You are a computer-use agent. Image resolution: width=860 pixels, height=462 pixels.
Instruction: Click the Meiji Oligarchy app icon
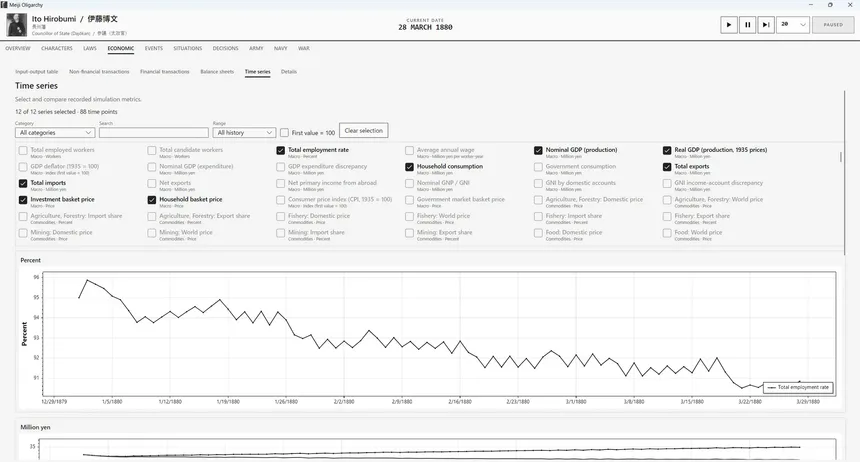[4, 5]
